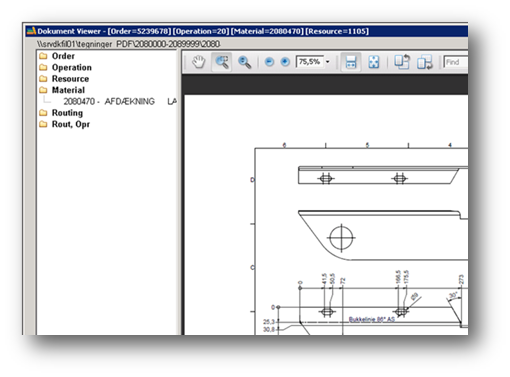Click the Material folder icon
The width and height of the screenshot is (510, 377).
[x=43, y=90]
